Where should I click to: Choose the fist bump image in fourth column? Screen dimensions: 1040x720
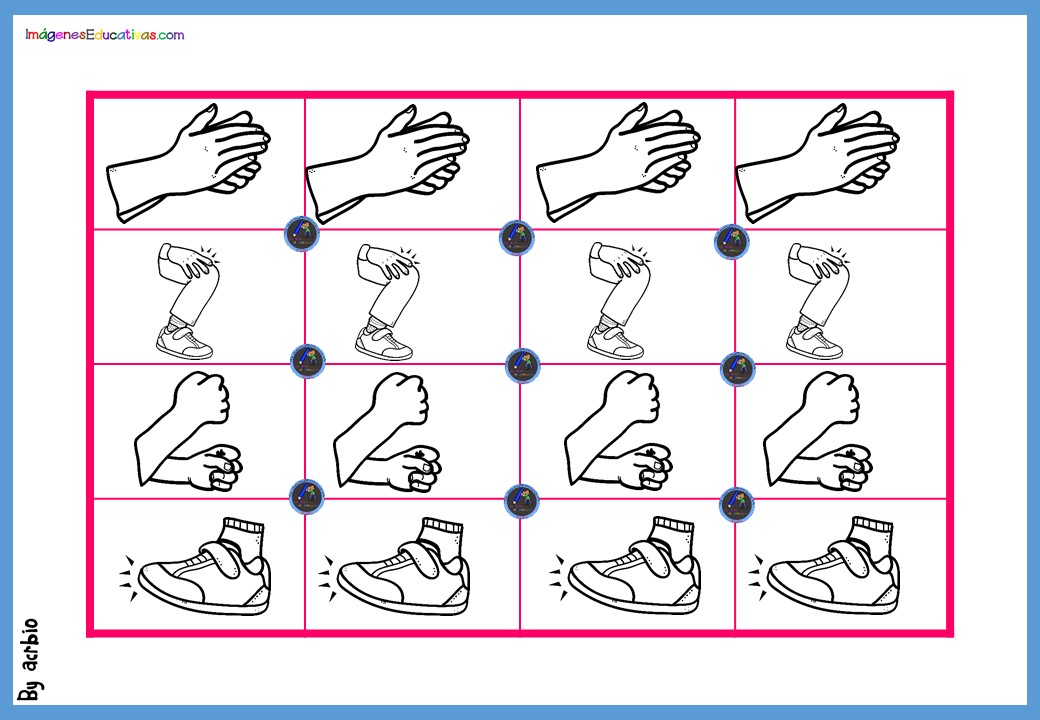tap(818, 431)
